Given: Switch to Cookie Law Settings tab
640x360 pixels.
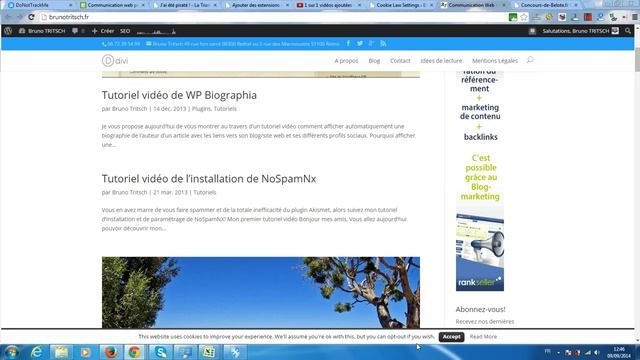Looking at the screenshot, I should point(401,5).
